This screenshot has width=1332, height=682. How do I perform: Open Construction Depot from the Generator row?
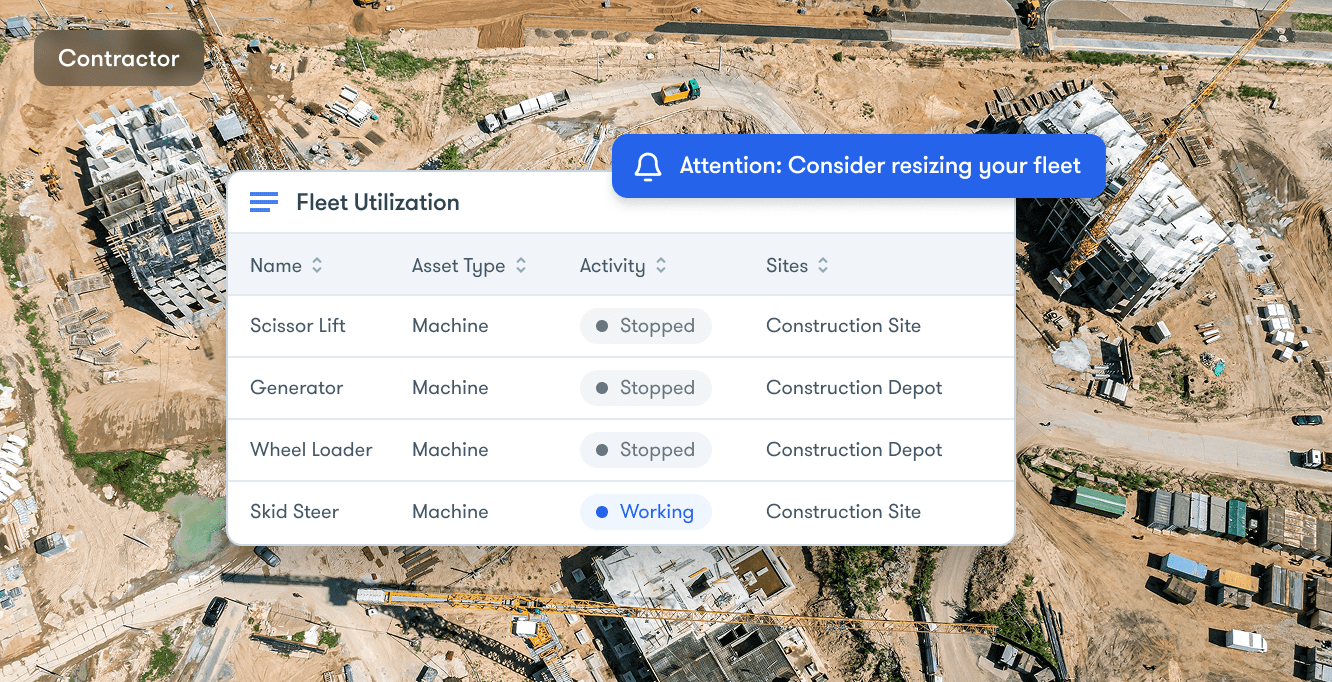[x=854, y=387]
